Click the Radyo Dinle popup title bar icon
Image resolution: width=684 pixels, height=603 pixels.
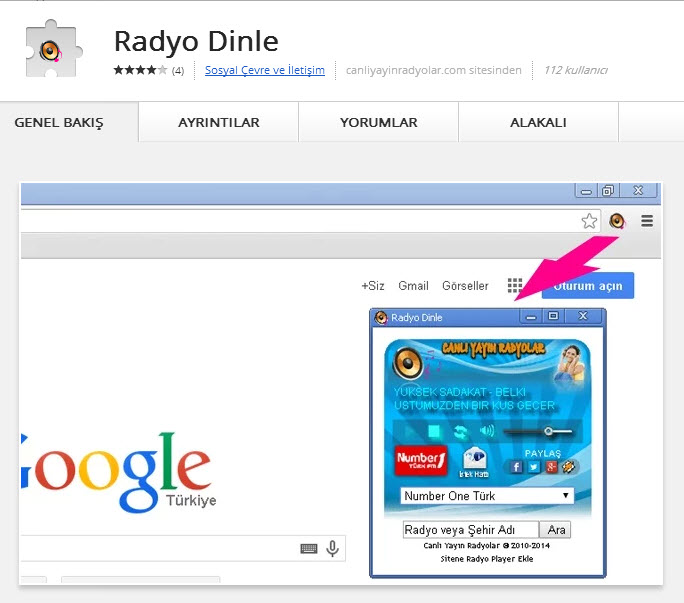pos(381,318)
